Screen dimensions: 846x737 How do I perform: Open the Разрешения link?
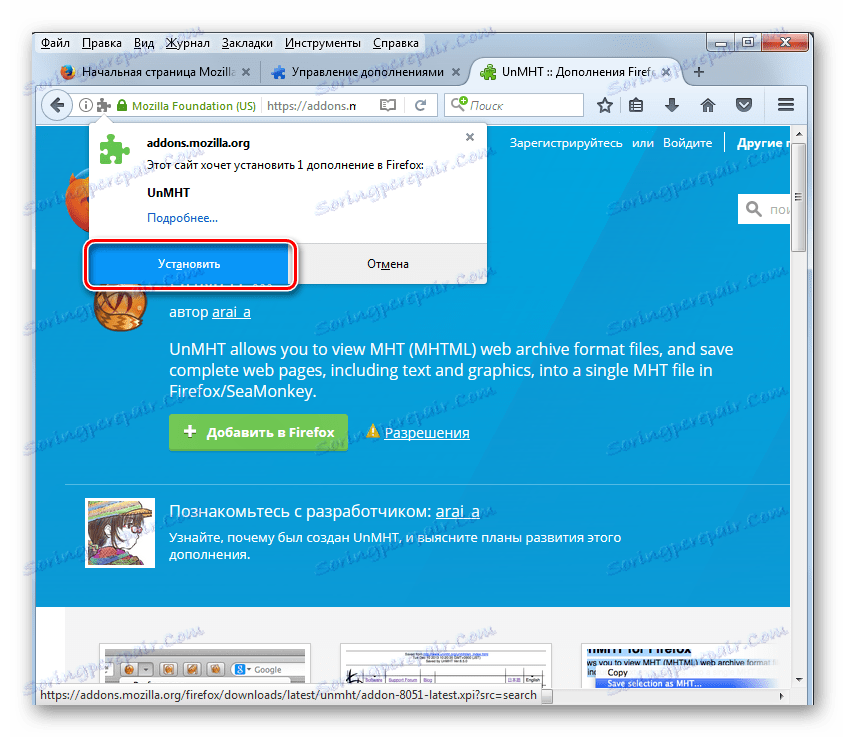point(427,433)
